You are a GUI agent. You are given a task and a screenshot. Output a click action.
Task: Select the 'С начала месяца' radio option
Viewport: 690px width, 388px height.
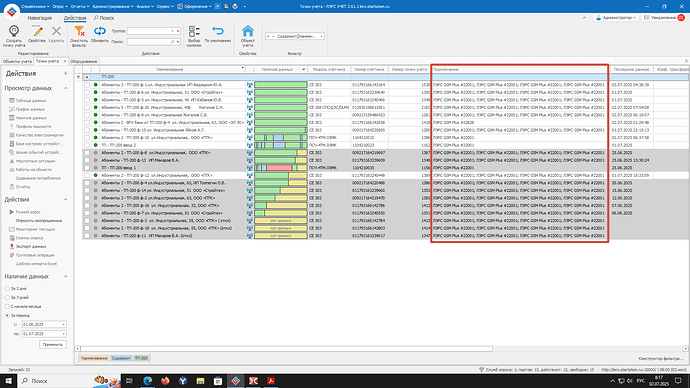(x=7, y=306)
